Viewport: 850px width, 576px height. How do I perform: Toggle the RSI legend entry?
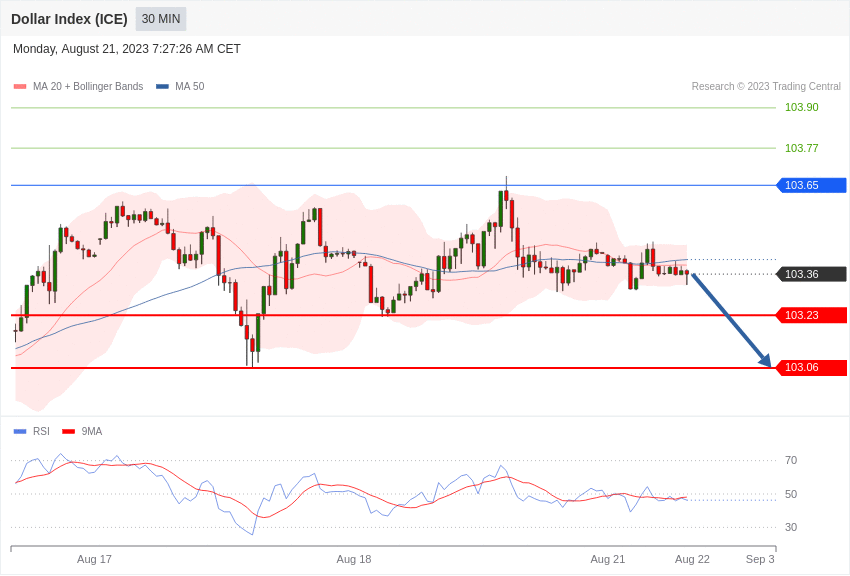pyautogui.click(x=31, y=431)
